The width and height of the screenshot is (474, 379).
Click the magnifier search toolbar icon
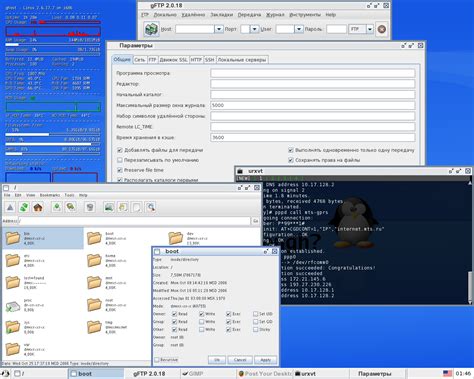[151, 207]
